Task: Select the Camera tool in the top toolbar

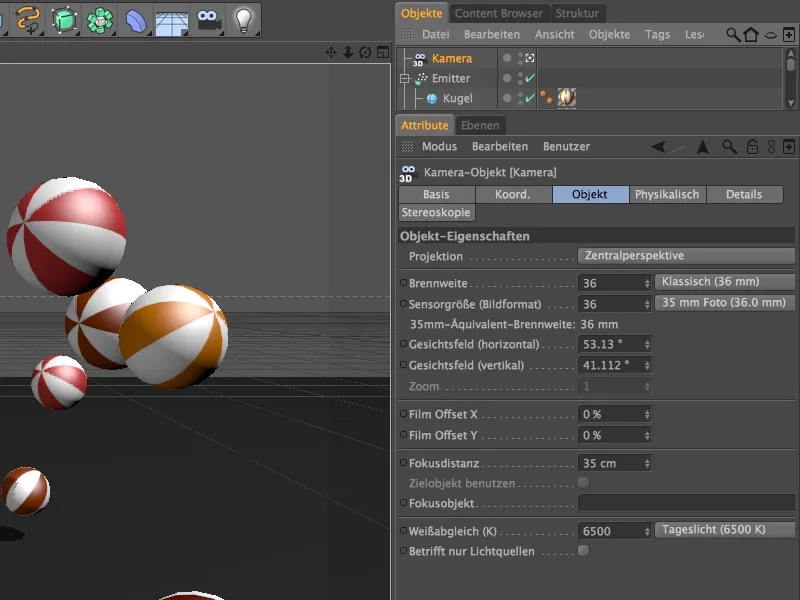Action: [208, 18]
